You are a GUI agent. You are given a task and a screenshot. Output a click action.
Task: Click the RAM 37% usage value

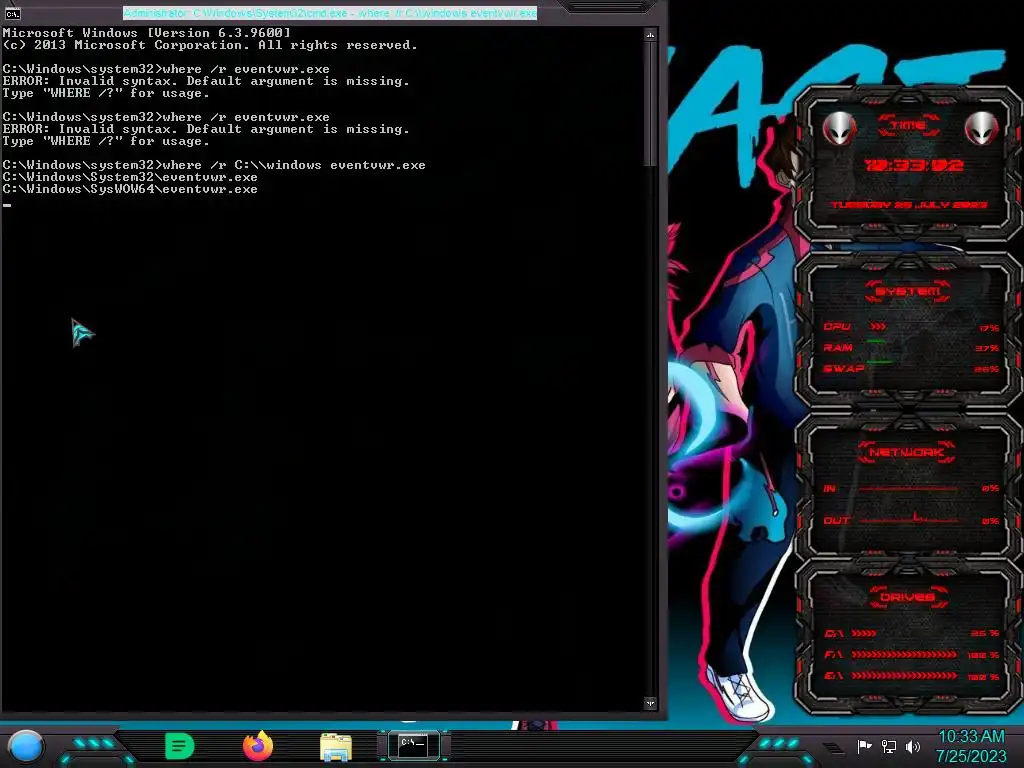(x=987, y=349)
